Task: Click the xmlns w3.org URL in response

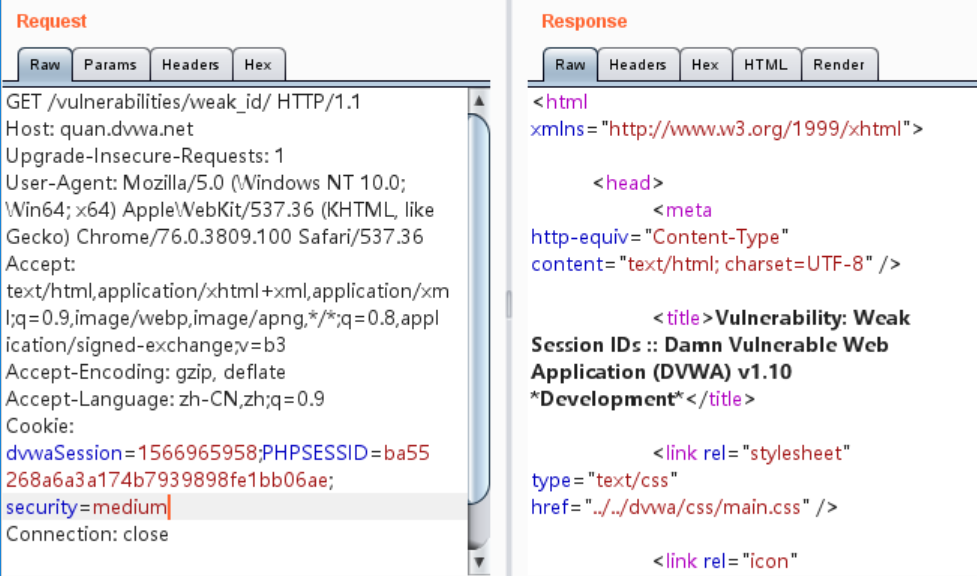Action: (755, 129)
